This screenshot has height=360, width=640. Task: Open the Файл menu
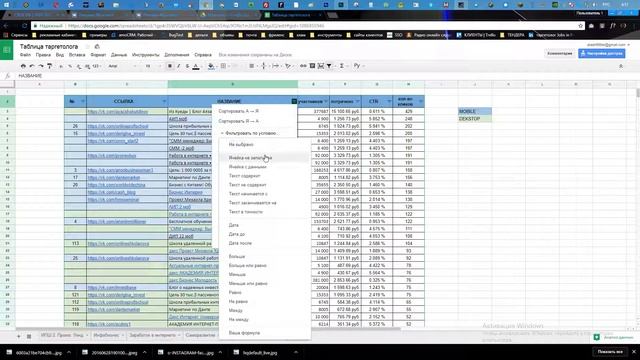point(25,55)
